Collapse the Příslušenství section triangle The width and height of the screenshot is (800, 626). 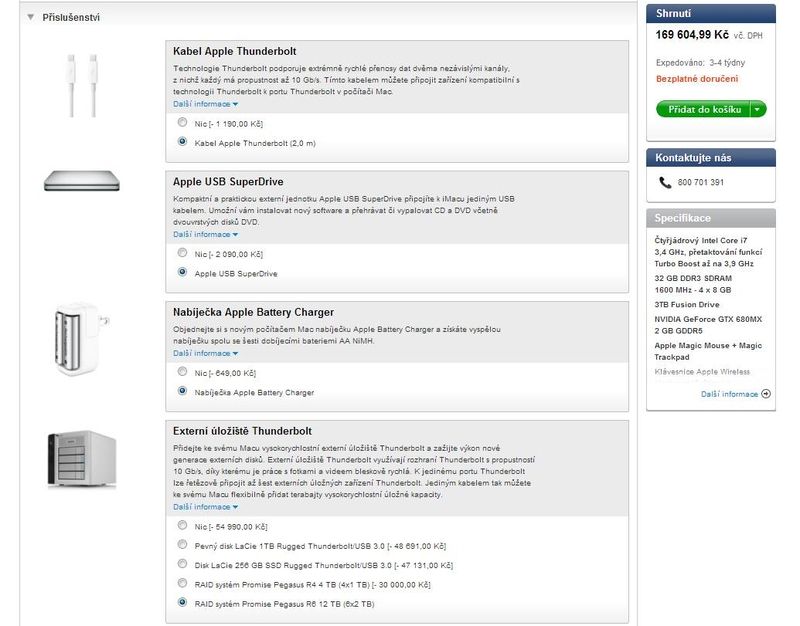[x=31, y=17]
